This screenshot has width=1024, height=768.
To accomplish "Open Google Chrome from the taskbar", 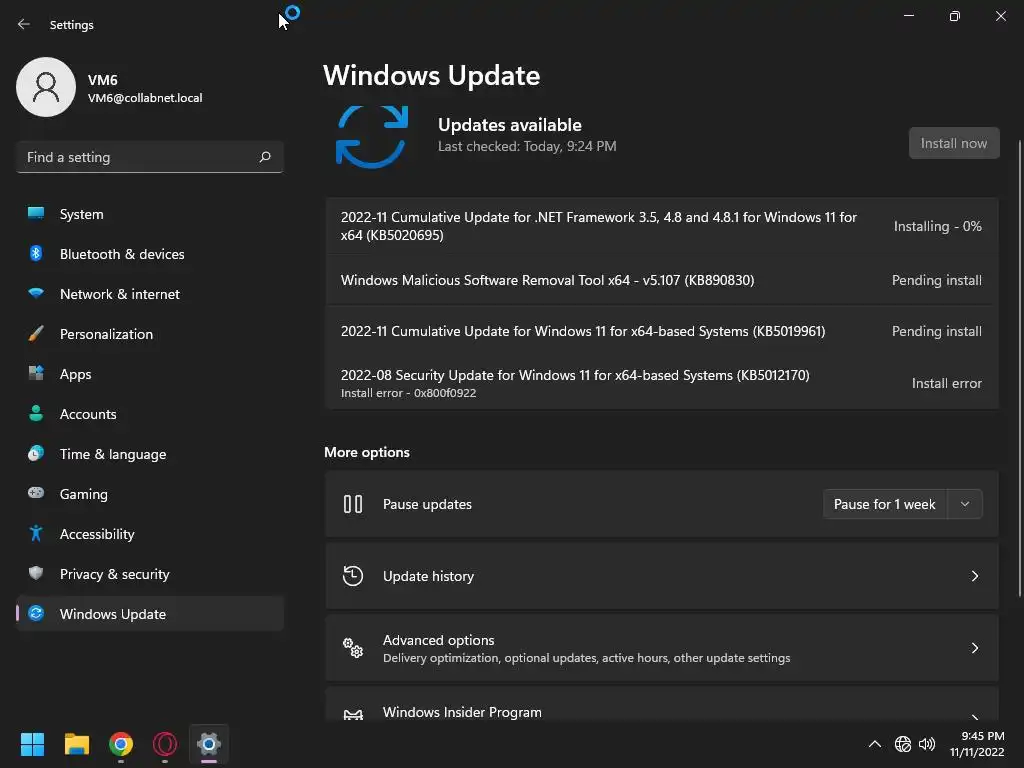I will [x=121, y=744].
